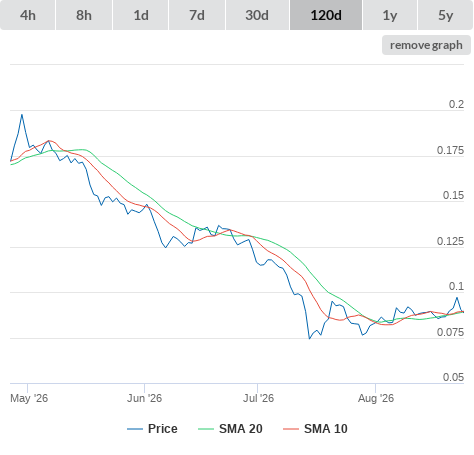474x455 pixels.
Task: Switch to the 8h time range
Action: click(84, 15)
